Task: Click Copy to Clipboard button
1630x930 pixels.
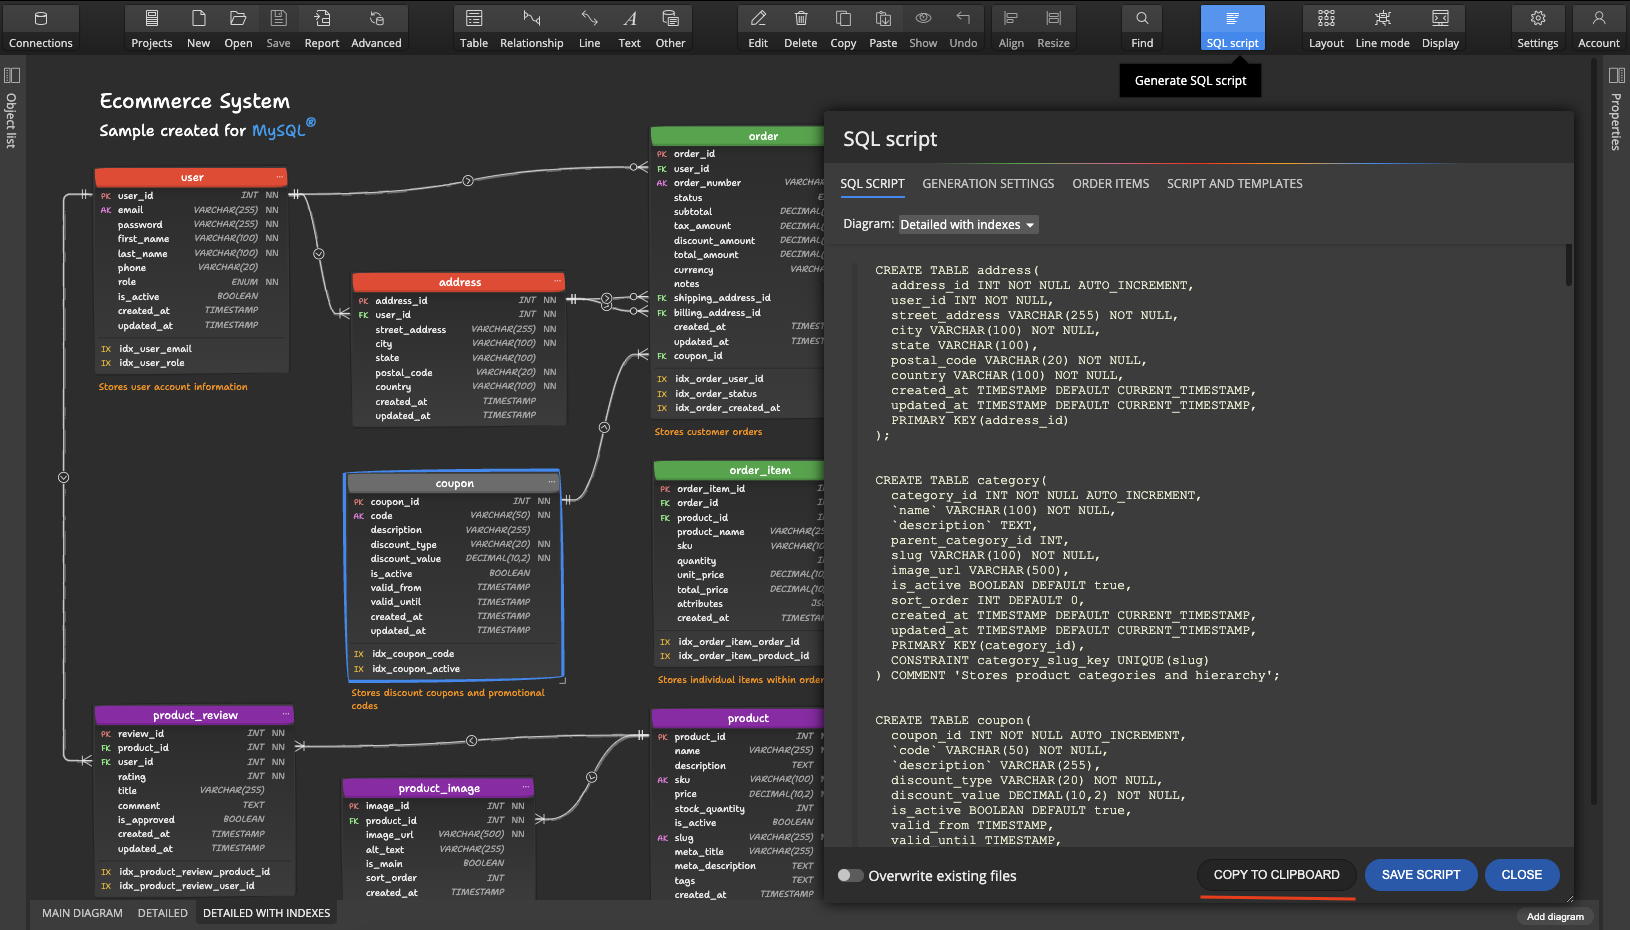Action: [x=1276, y=875]
